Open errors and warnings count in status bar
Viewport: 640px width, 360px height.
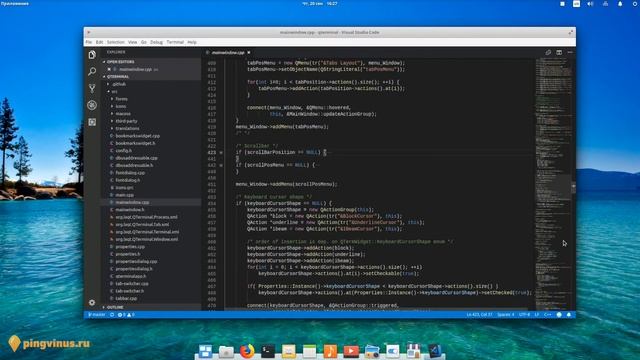coord(126,315)
